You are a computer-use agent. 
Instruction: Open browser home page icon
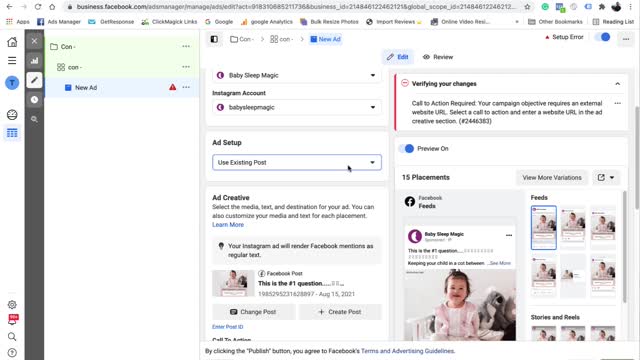pyautogui.click(x=52, y=7)
